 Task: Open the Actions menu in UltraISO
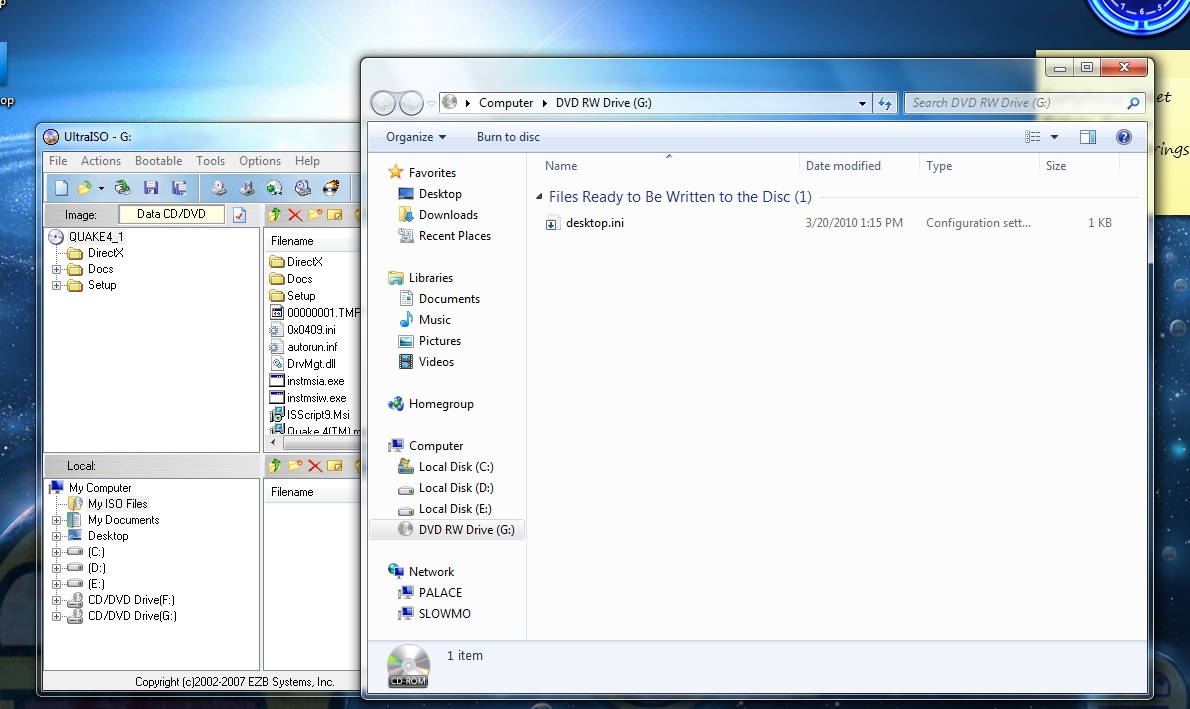[x=101, y=161]
